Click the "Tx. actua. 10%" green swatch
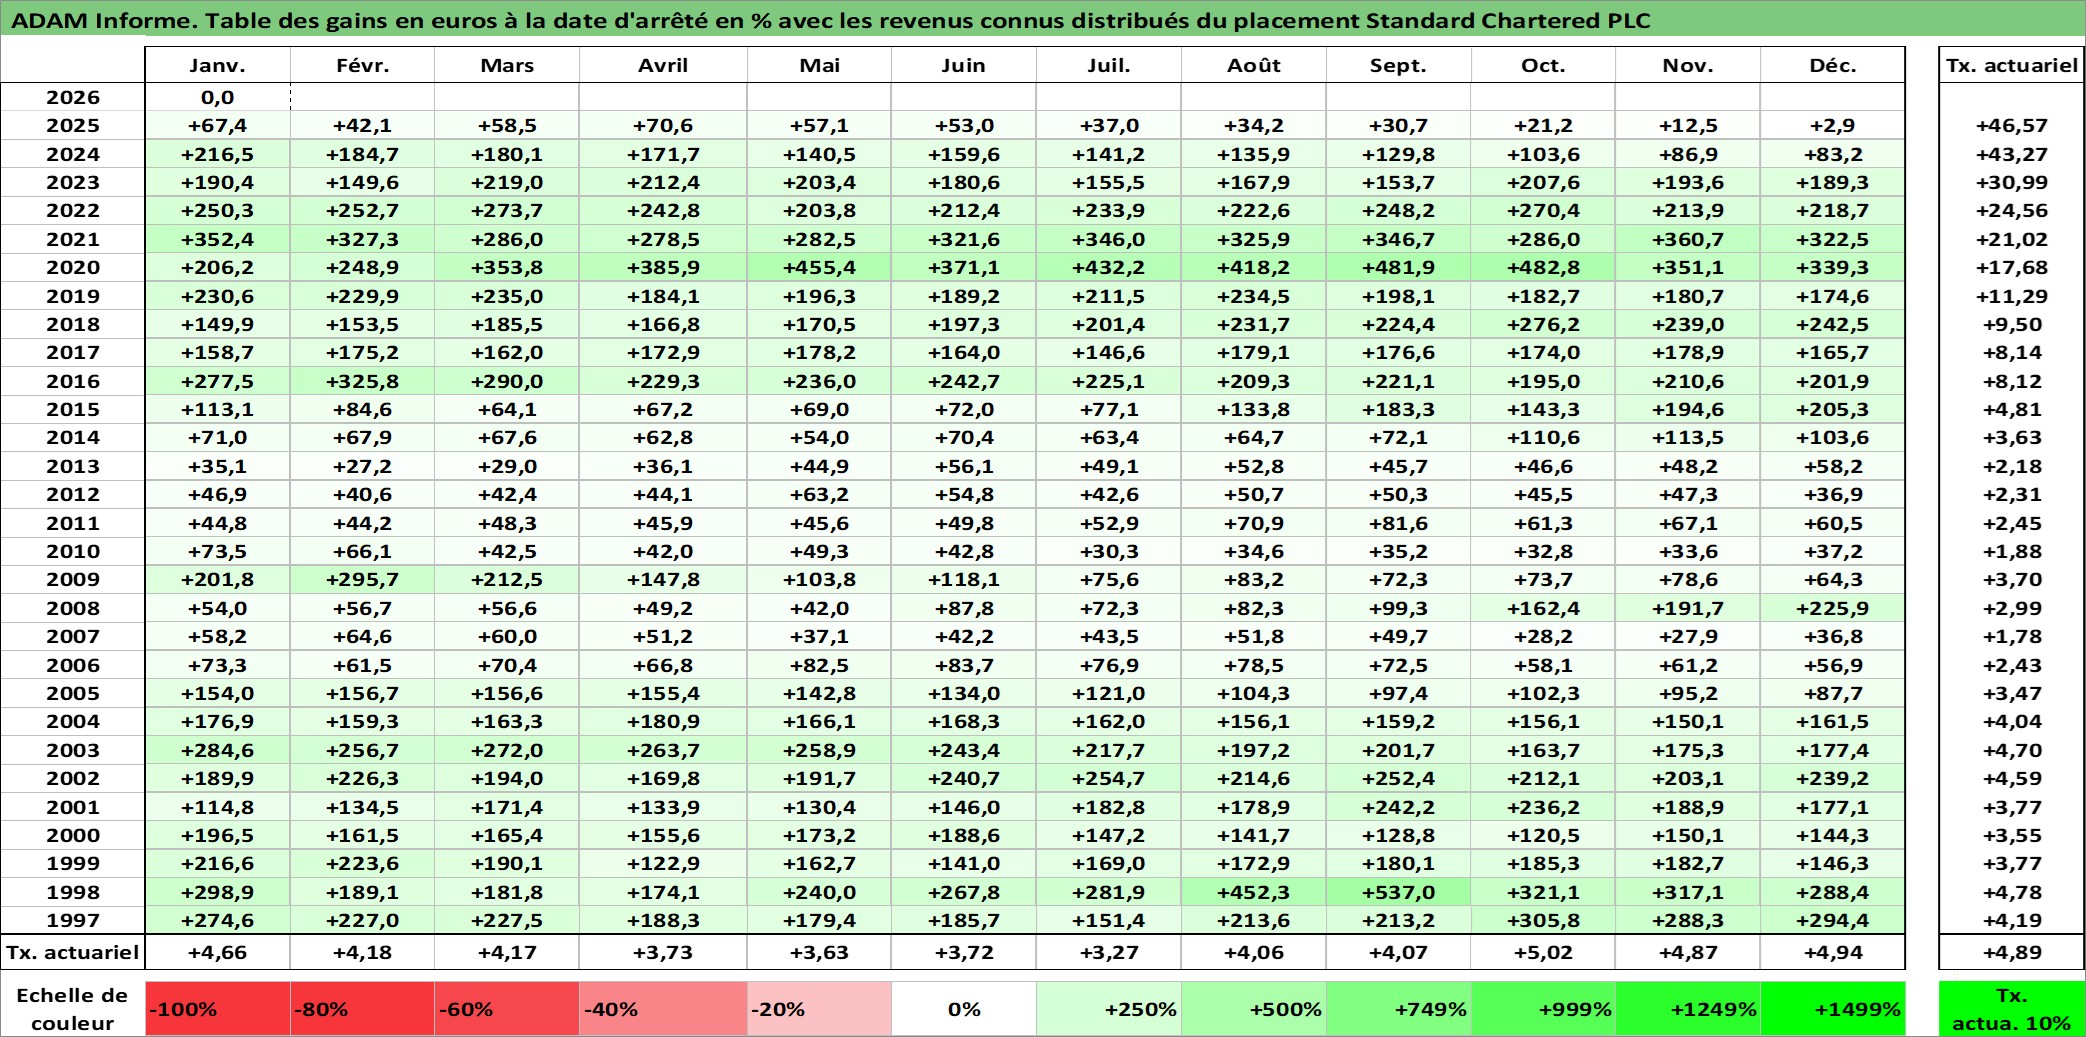The width and height of the screenshot is (2086, 1037). pos(2012,1009)
